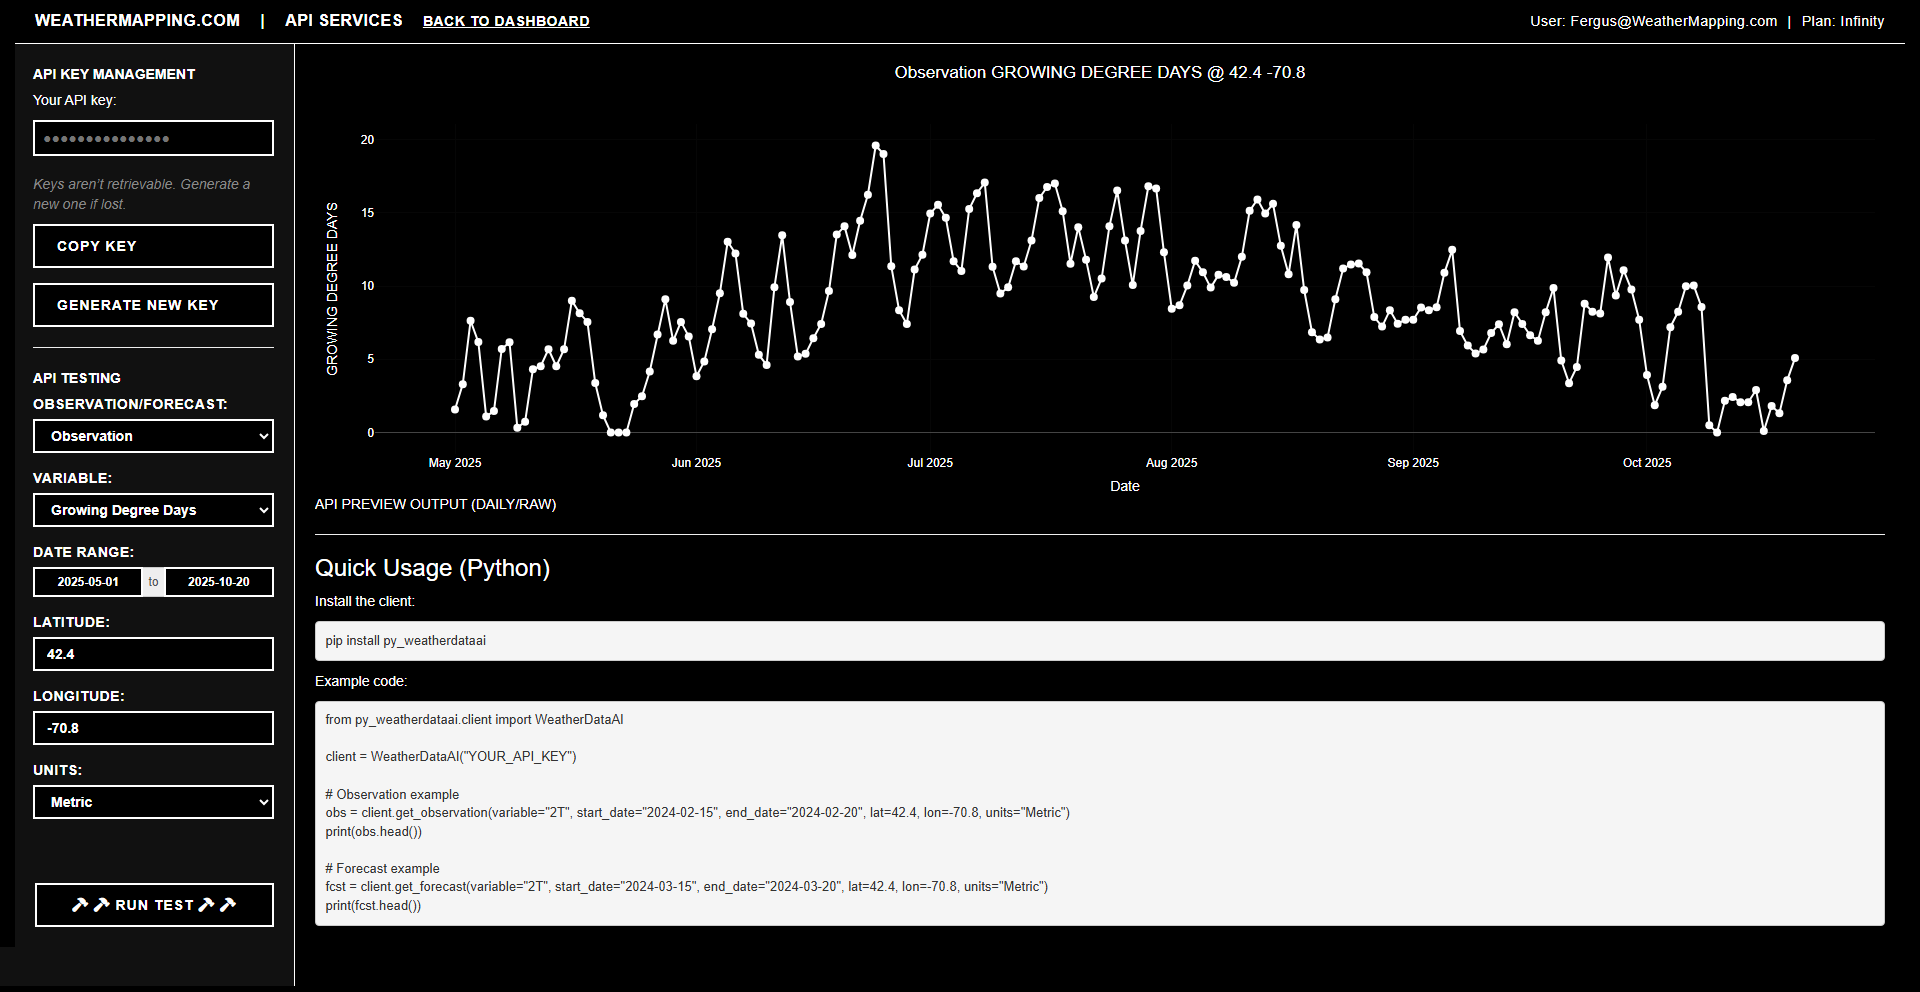
Task: Select the LATITUDE field showing 42.4
Action: 152,654
